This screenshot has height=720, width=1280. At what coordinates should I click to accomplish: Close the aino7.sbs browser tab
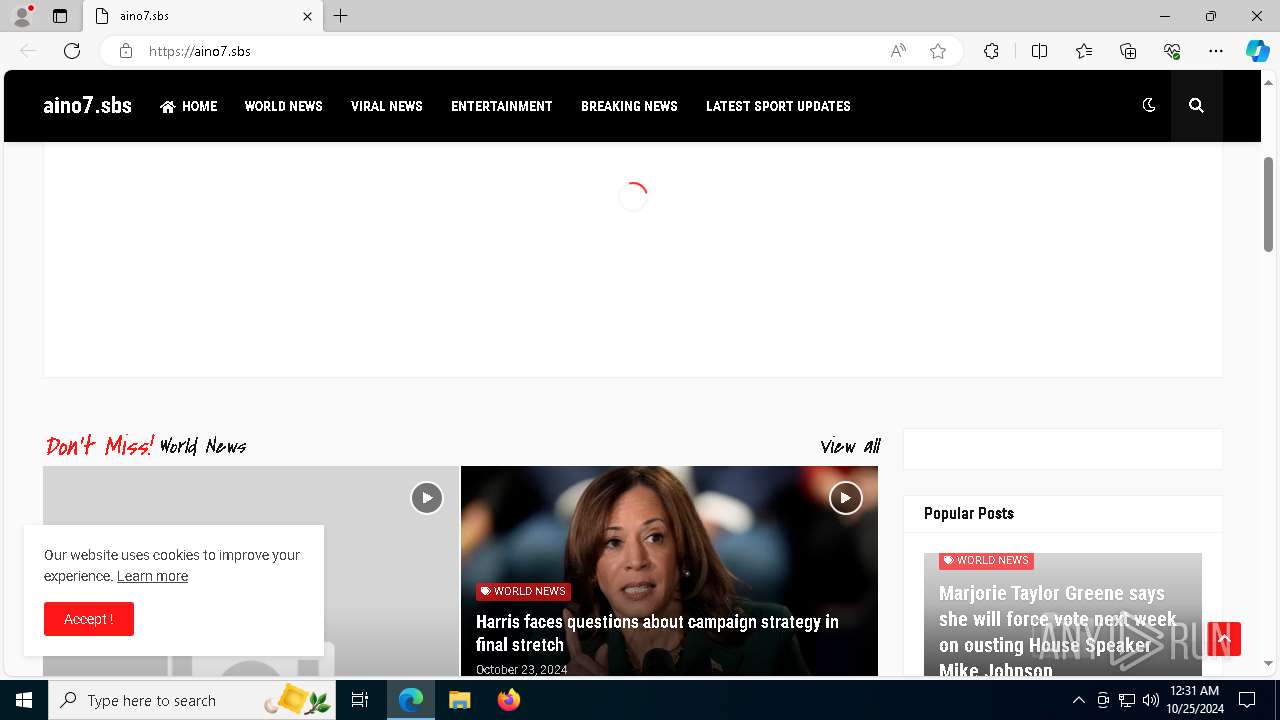click(307, 16)
